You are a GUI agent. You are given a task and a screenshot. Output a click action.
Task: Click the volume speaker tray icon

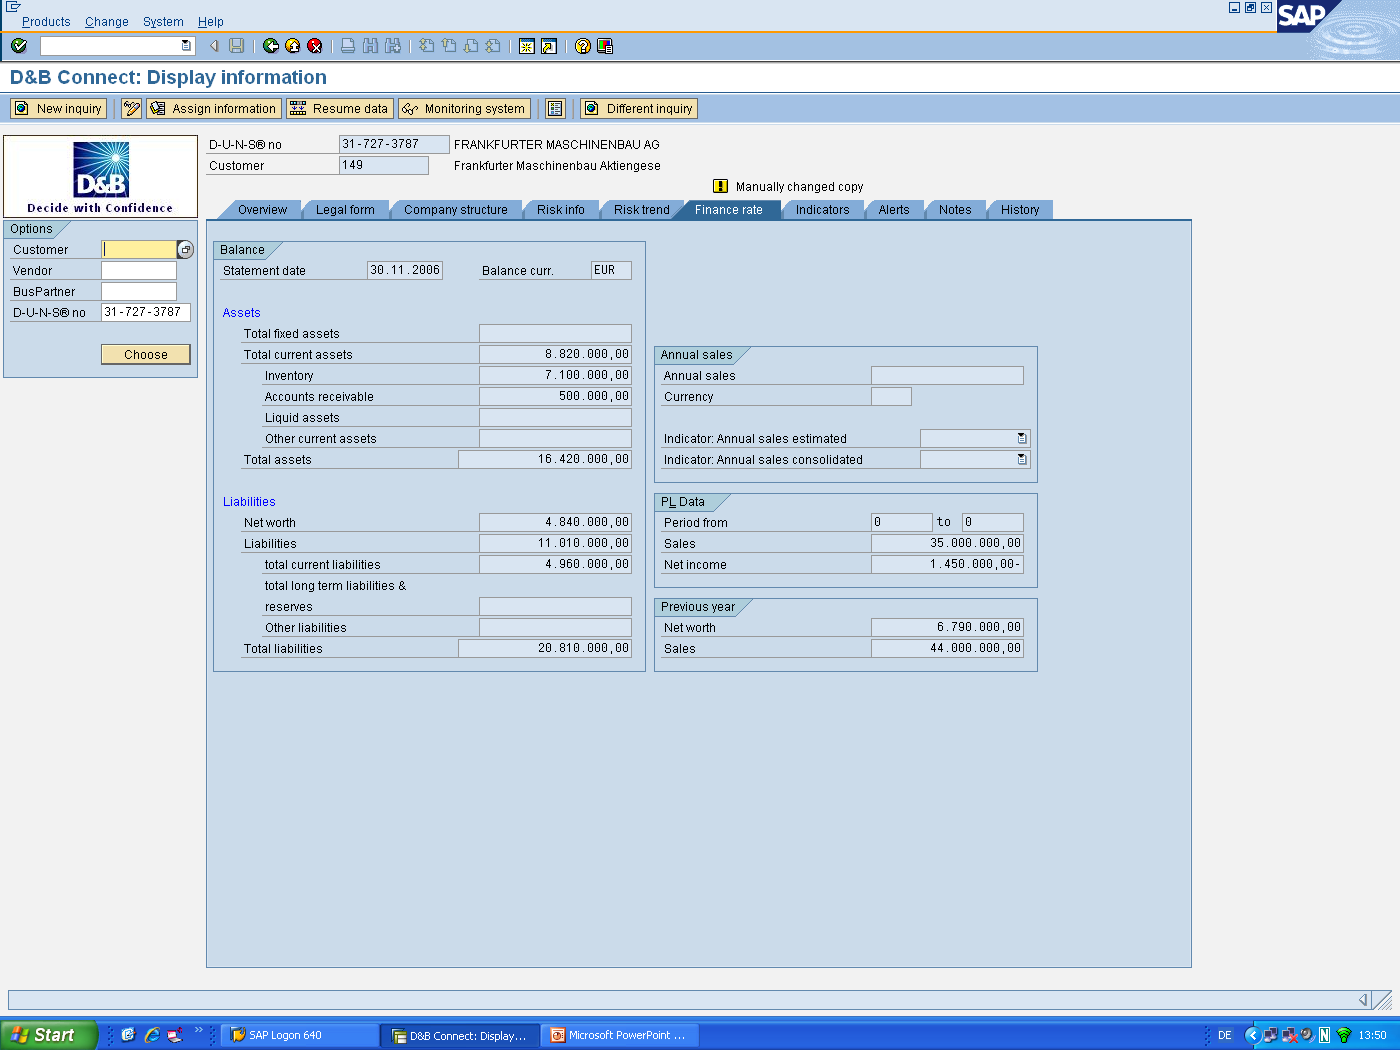[1307, 1035]
